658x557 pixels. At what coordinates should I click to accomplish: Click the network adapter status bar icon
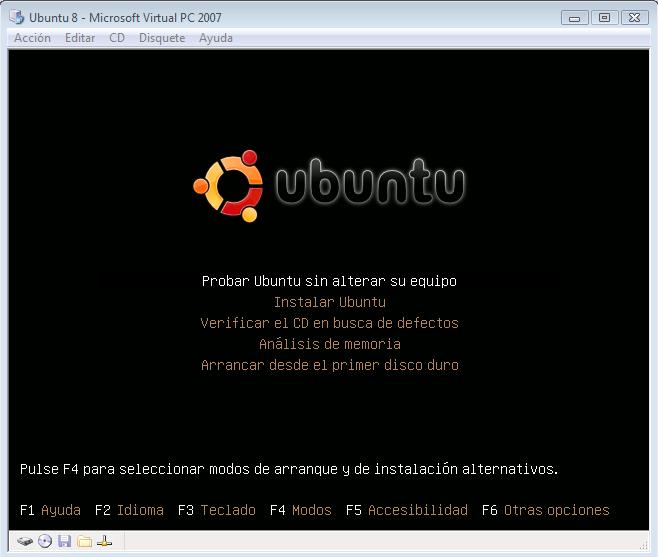coord(105,541)
